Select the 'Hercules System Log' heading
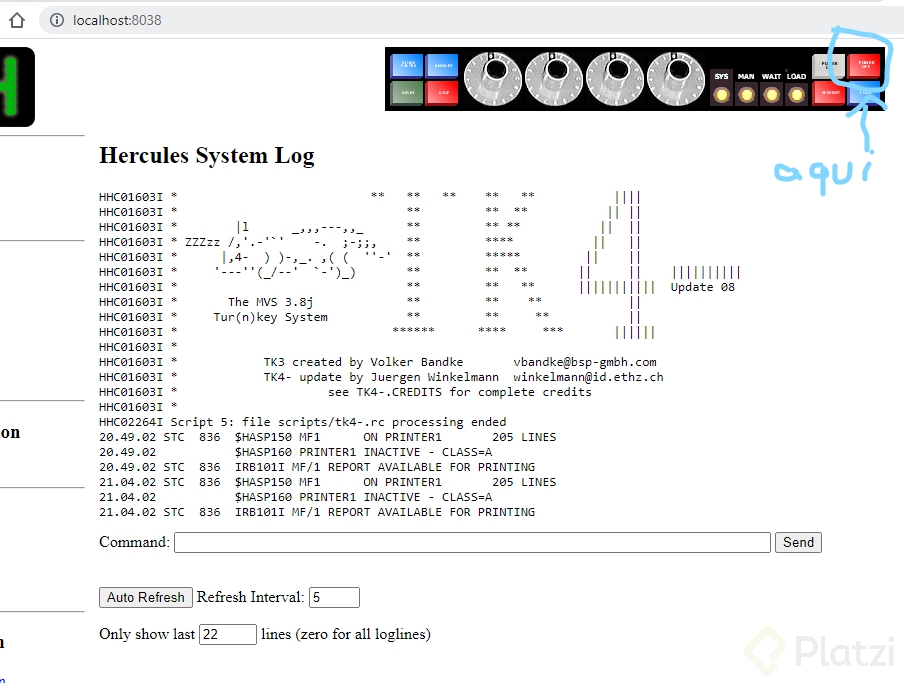This screenshot has height=683, width=904. pos(207,156)
